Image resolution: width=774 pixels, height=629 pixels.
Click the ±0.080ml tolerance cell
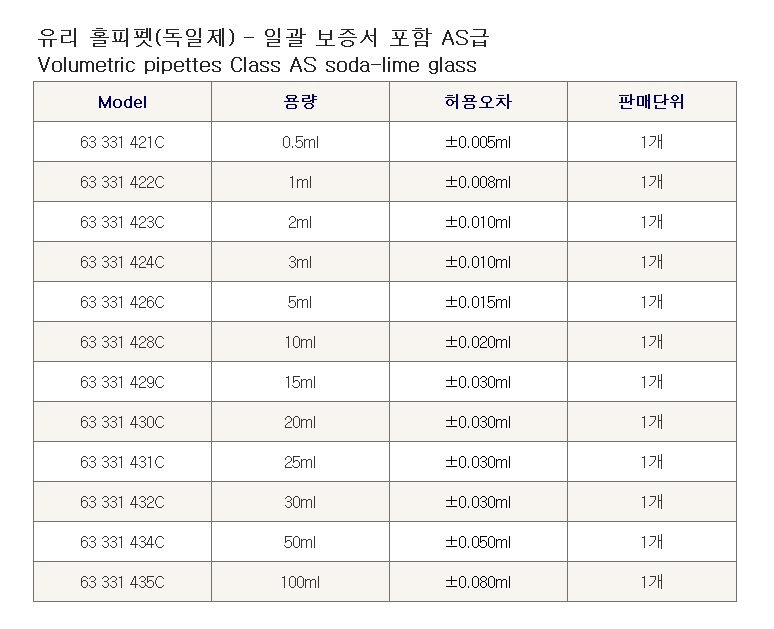point(478,582)
